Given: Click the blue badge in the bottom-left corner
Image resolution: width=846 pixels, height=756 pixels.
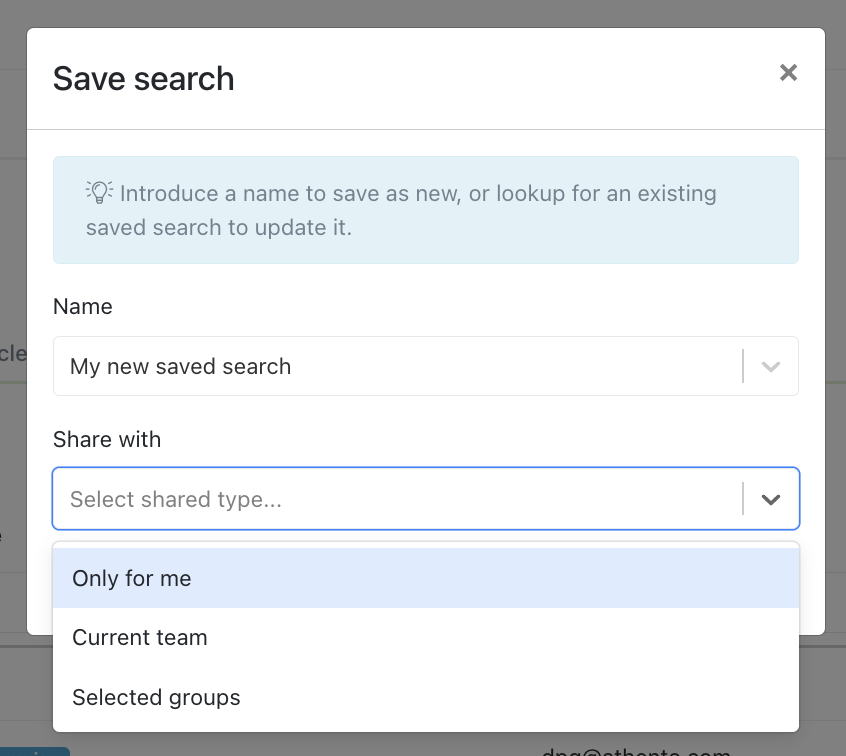Looking at the screenshot, I should pos(35,751).
